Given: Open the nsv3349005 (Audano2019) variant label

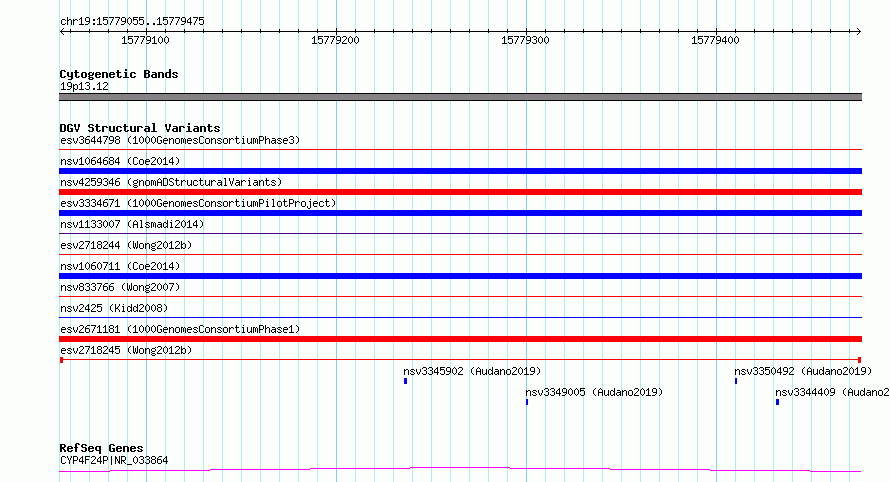Looking at the screenshot, I should coord(594,392).
